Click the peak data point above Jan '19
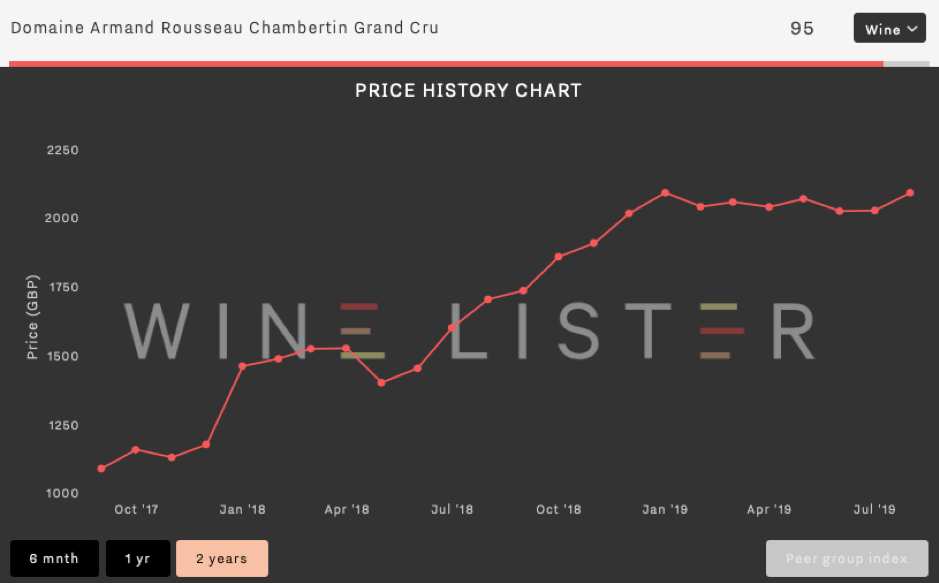This screenshot has width=939, height=583. pyautogui.click(x=665, y=193)
